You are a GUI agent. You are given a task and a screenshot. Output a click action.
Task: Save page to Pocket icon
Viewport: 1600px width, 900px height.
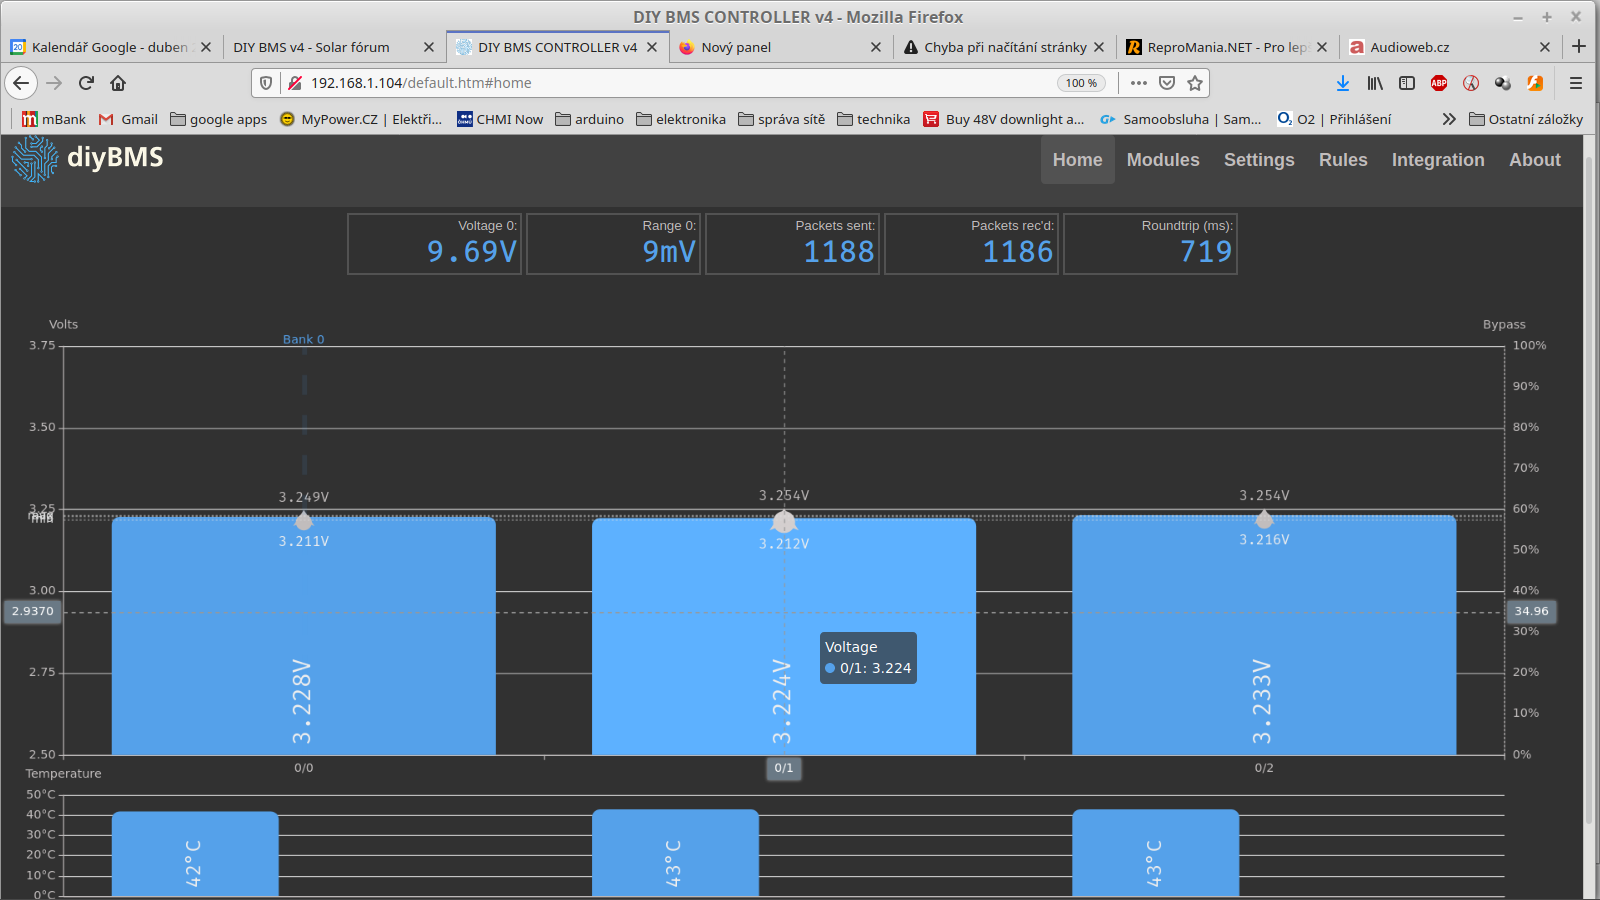click(1166, 83)
